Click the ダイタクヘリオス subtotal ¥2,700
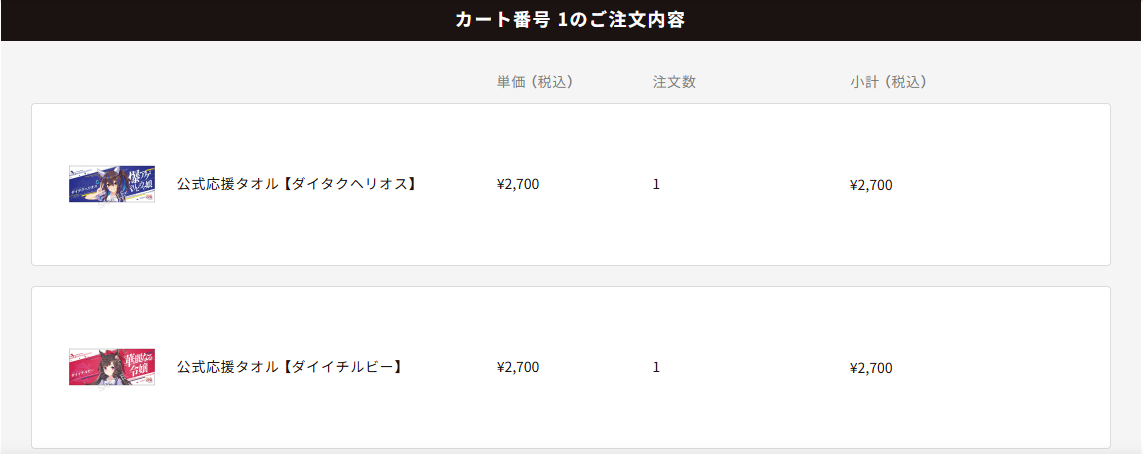 [x=870, y=184]
